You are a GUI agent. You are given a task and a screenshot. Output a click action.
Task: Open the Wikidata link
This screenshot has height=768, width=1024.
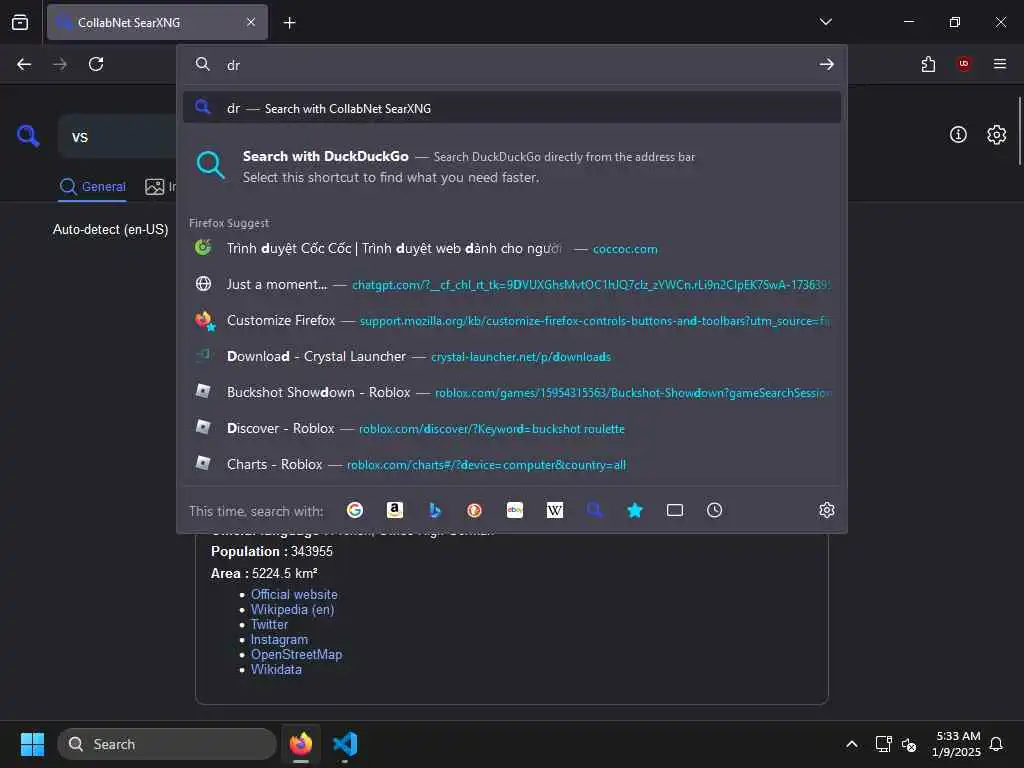tap(276, 669)
